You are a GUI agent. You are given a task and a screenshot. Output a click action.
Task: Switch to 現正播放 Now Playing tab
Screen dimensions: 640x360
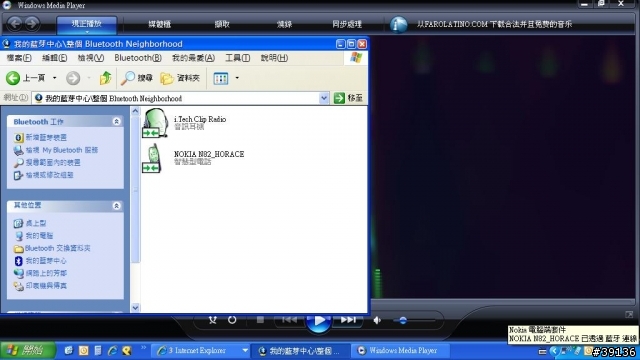(x=87, y=24)
